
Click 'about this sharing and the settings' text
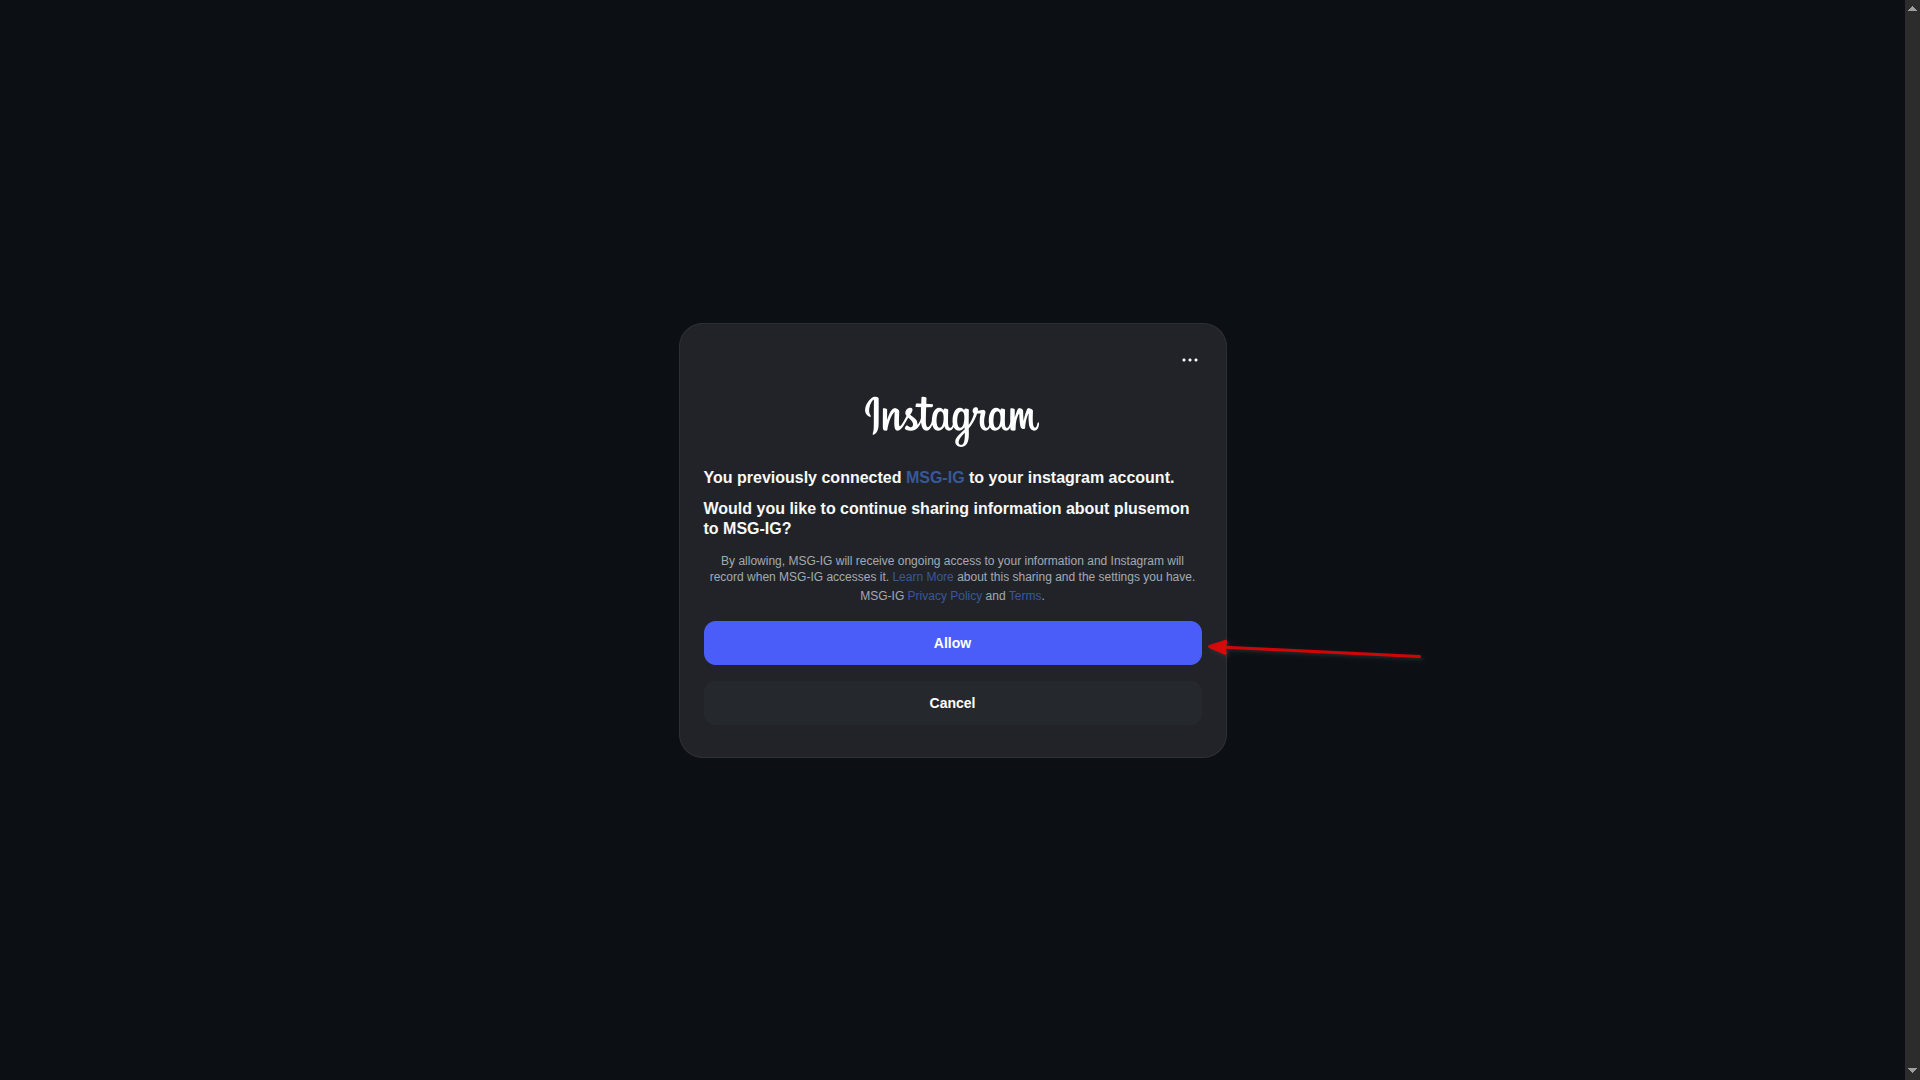(x=1076, y=577)
